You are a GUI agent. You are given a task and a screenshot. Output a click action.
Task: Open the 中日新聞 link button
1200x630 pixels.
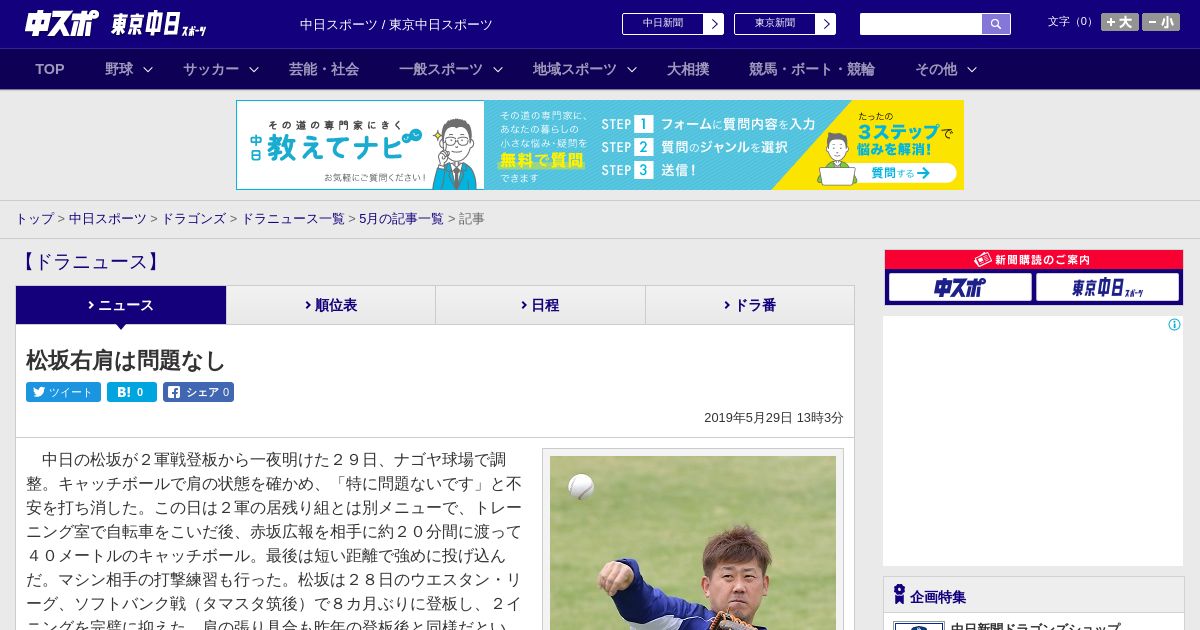pos(673,24)
